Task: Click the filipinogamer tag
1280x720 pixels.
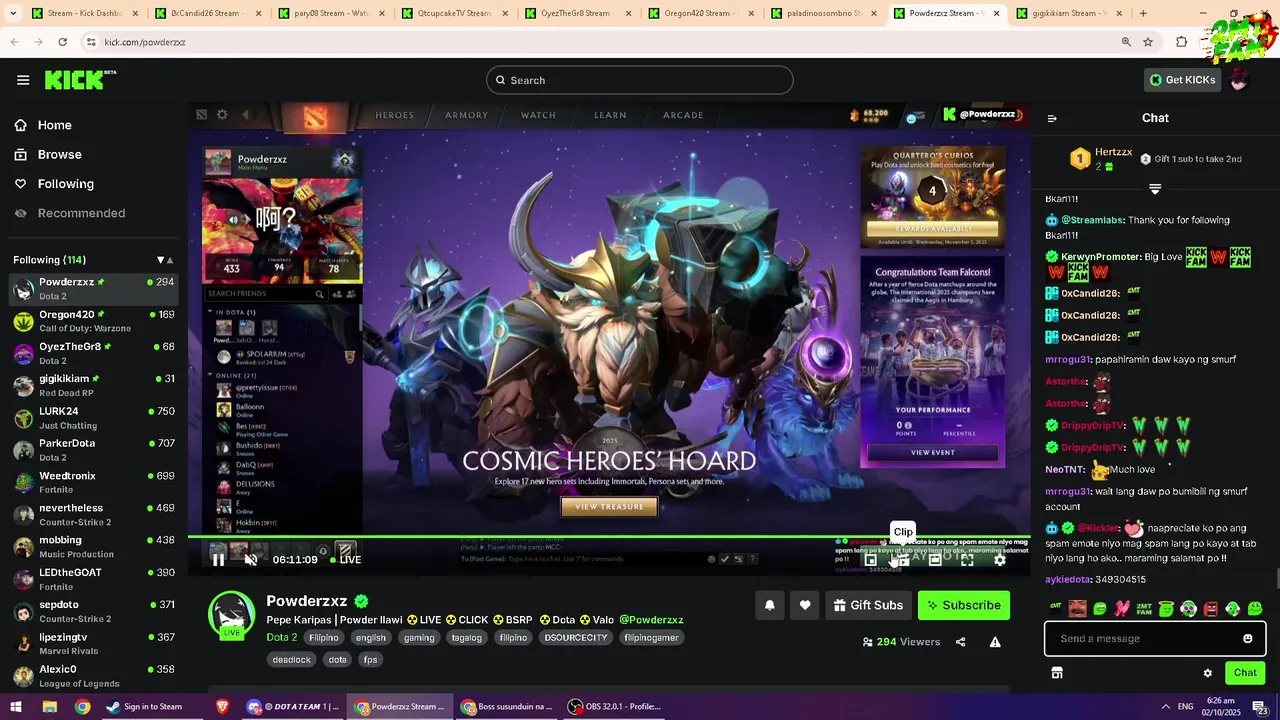Action: (651, 637)
